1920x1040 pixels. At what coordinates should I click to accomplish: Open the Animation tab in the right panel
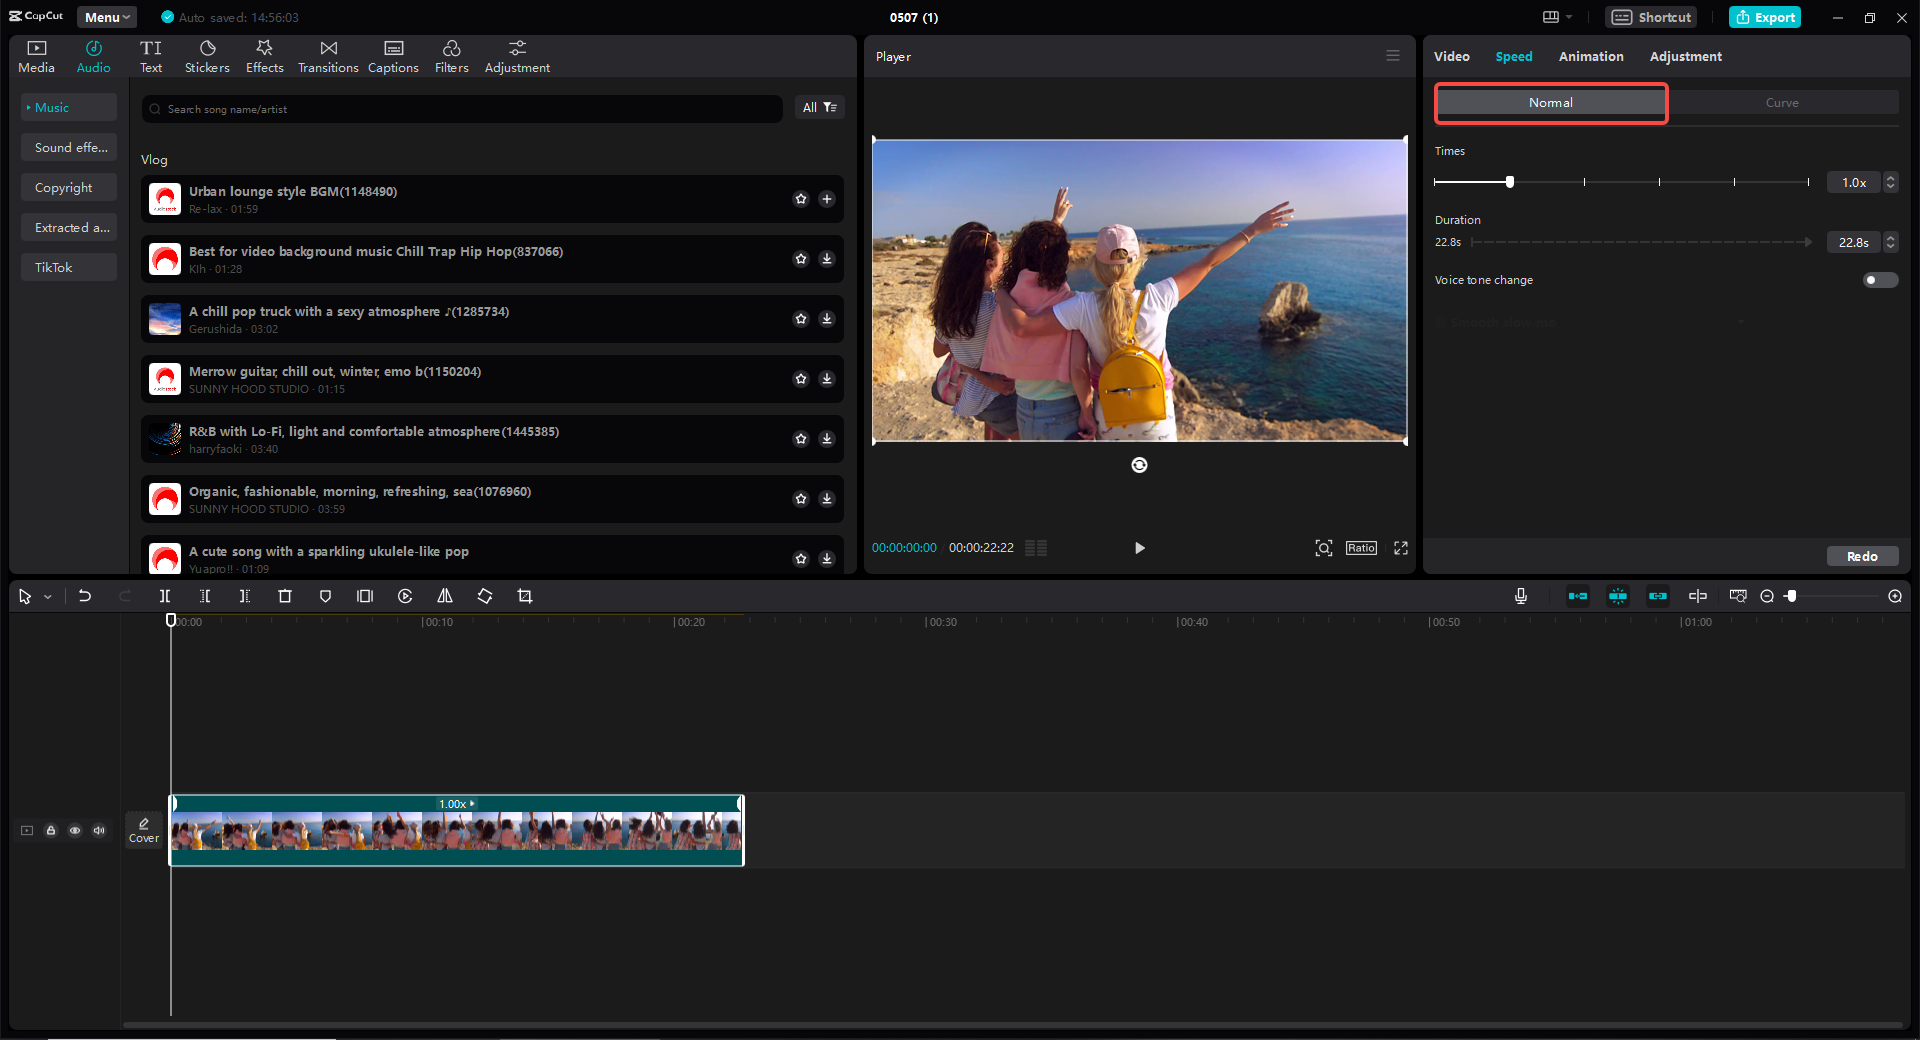1590,56
